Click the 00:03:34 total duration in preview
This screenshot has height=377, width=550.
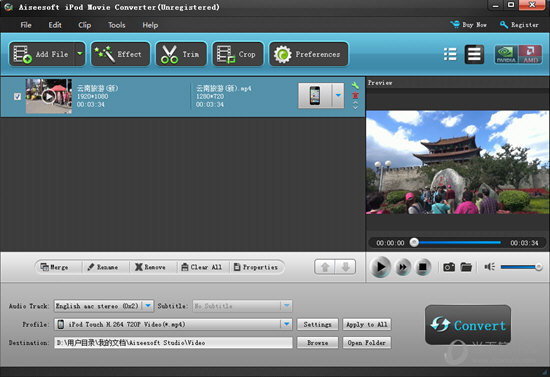(524, 243)
